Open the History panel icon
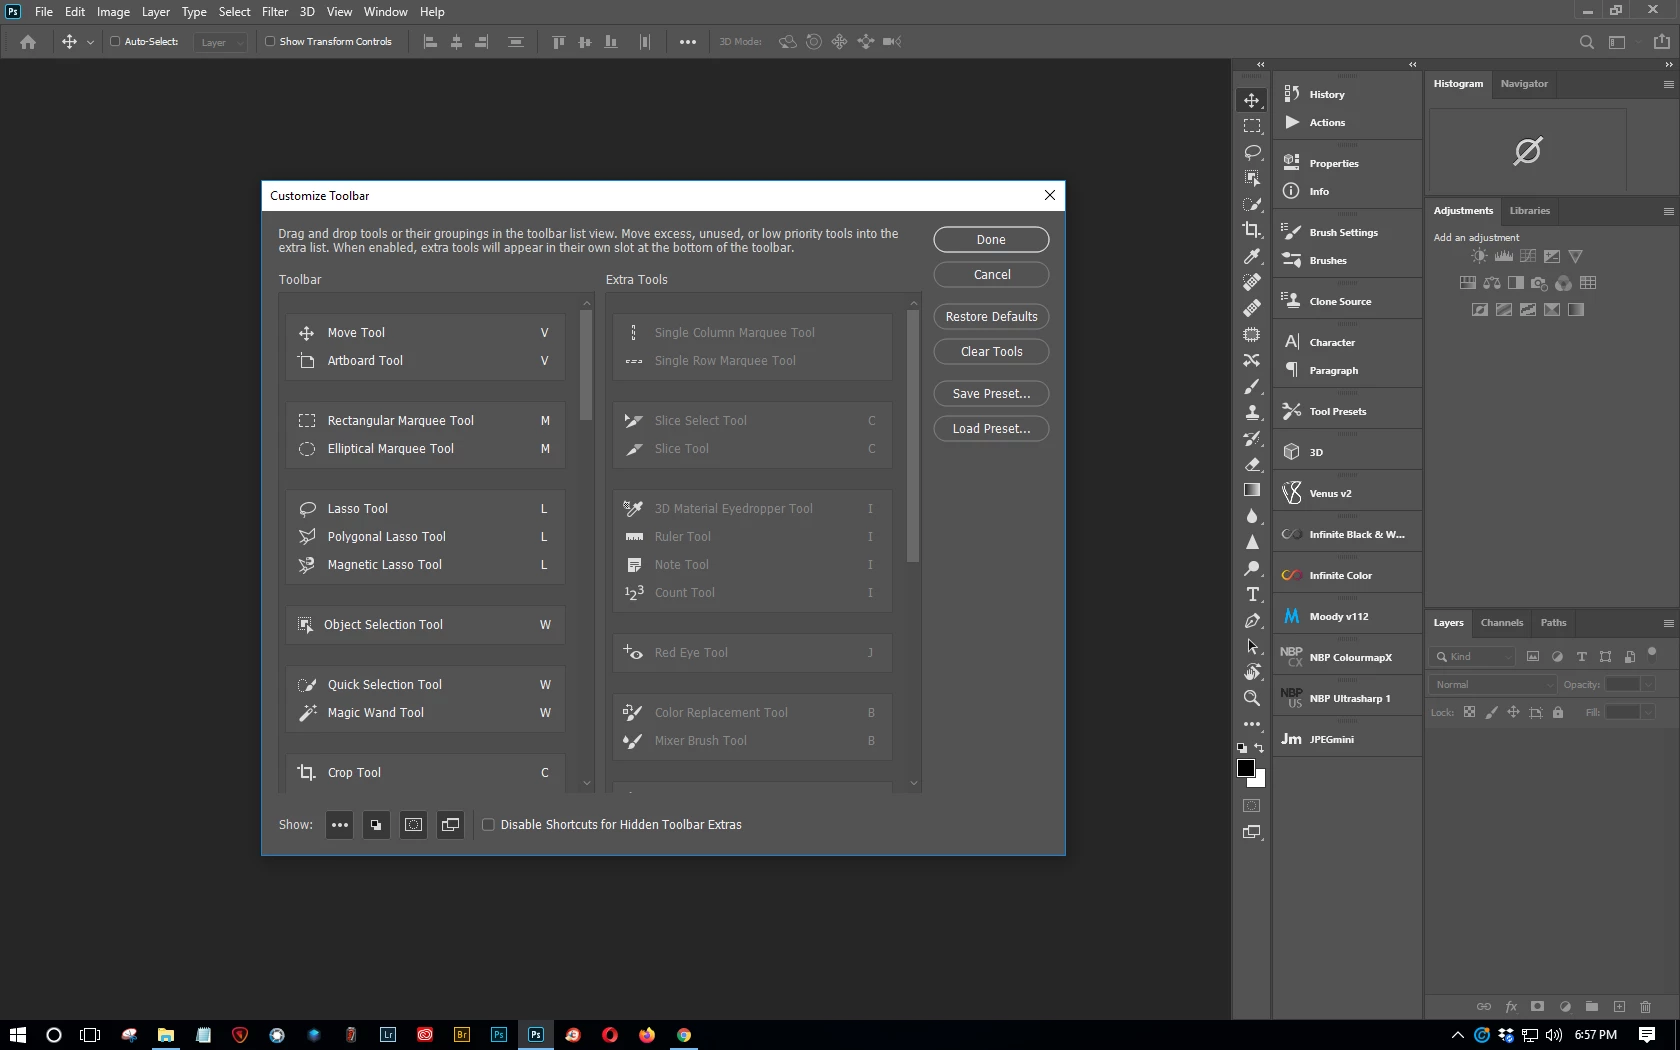The height and width of the screenshot is (1050, 1680). 1292,94
